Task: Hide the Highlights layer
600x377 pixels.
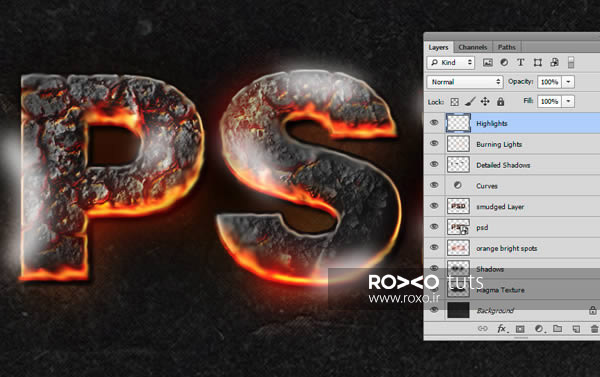Action: pyautogui.click(x=434, y=123)
